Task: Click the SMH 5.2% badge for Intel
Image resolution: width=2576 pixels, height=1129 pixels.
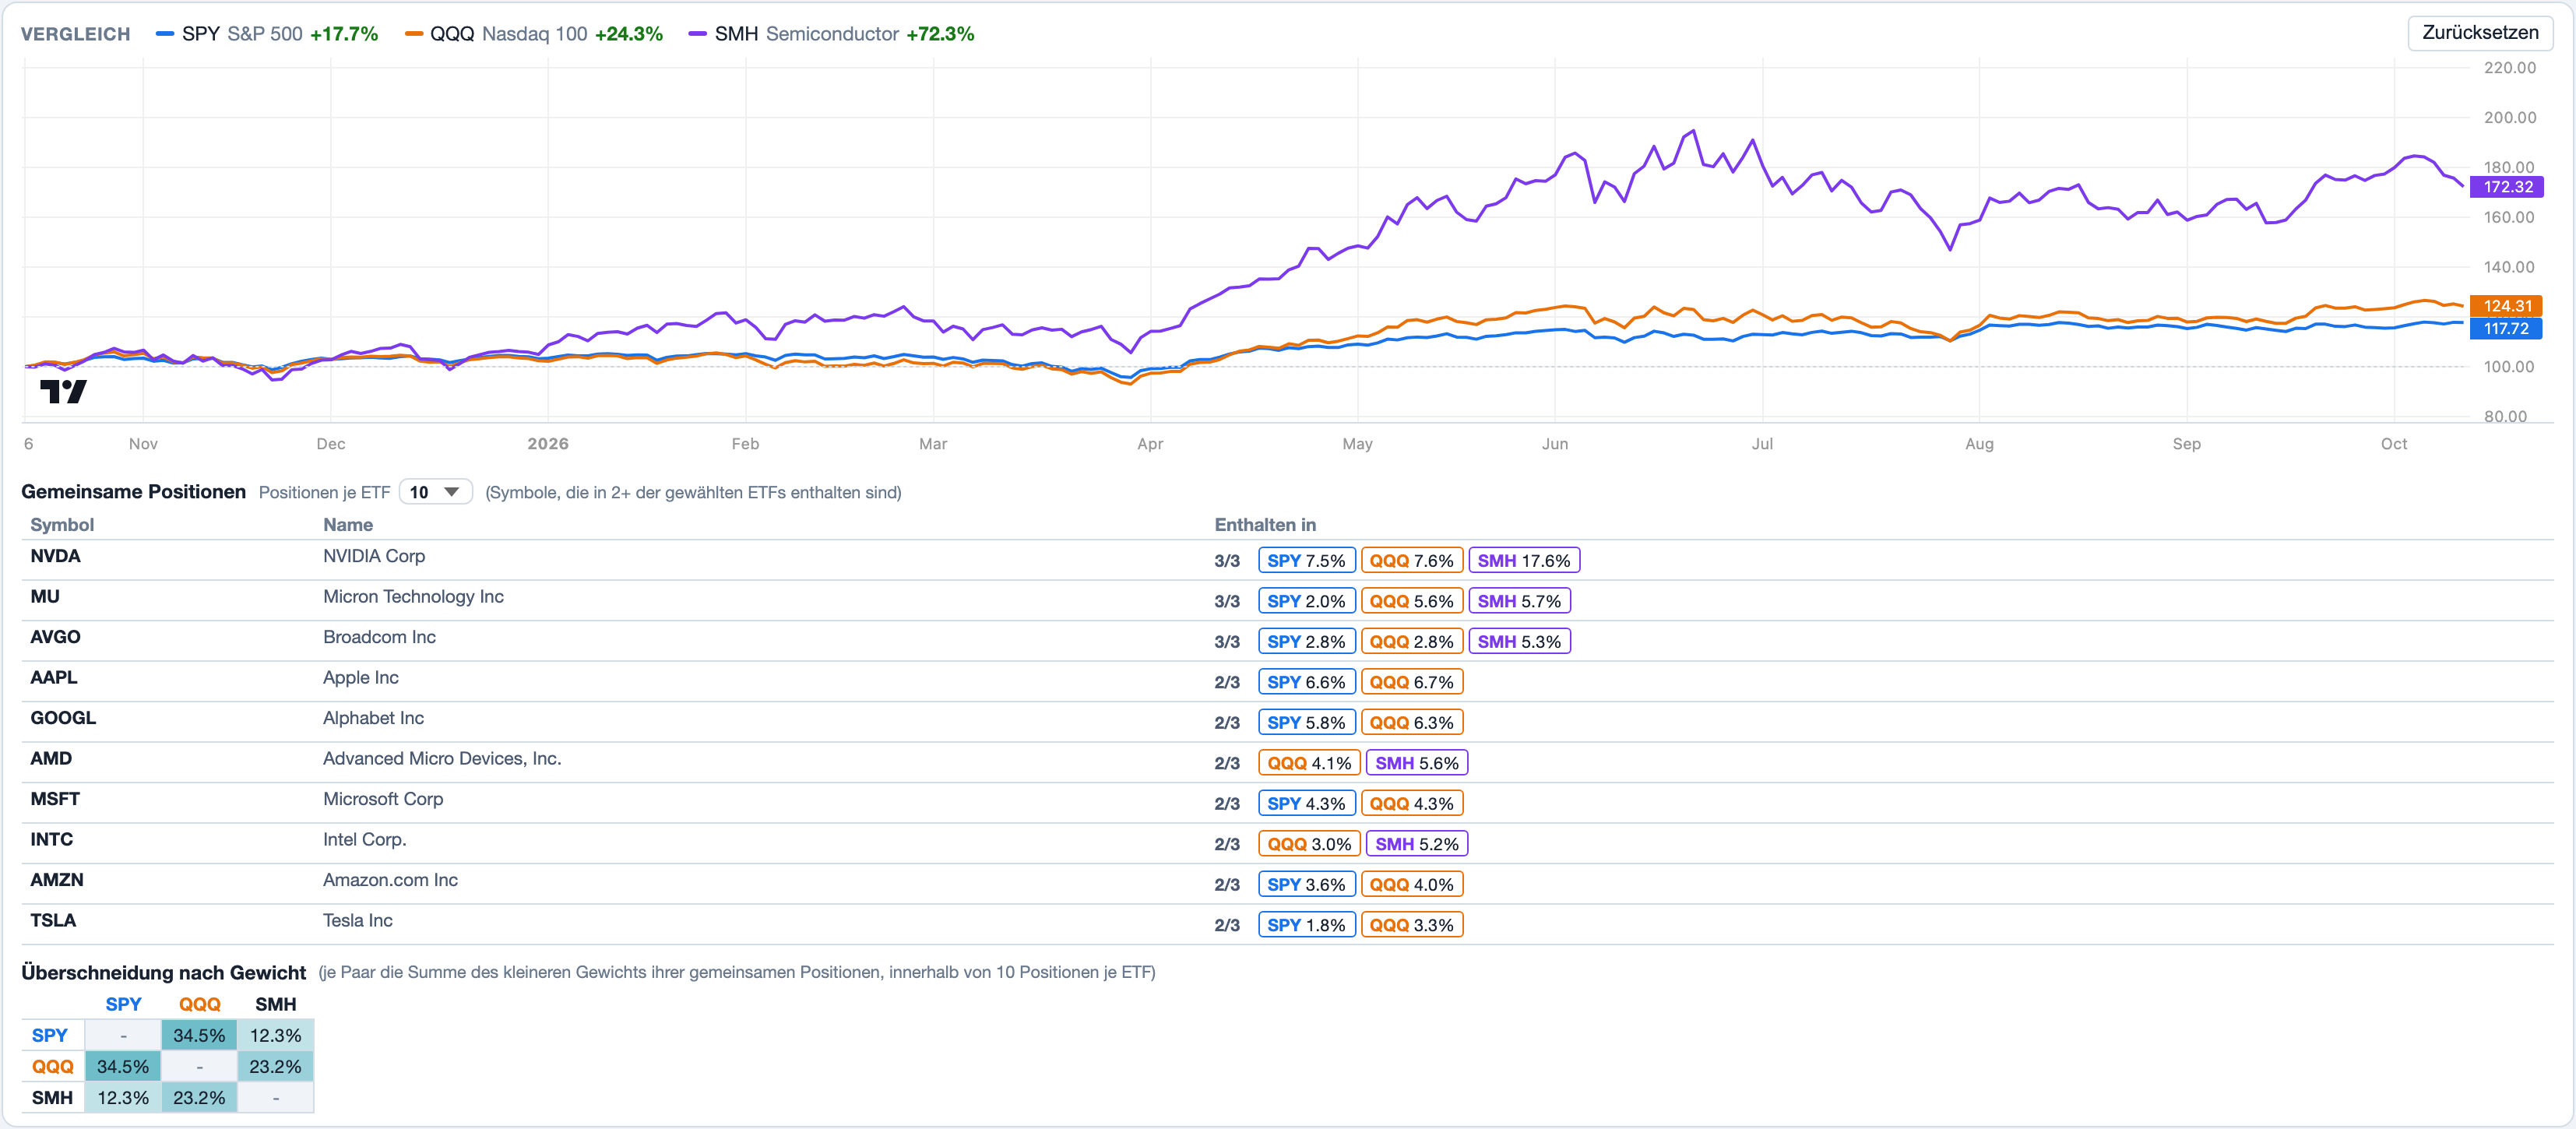Action: 1417,844
